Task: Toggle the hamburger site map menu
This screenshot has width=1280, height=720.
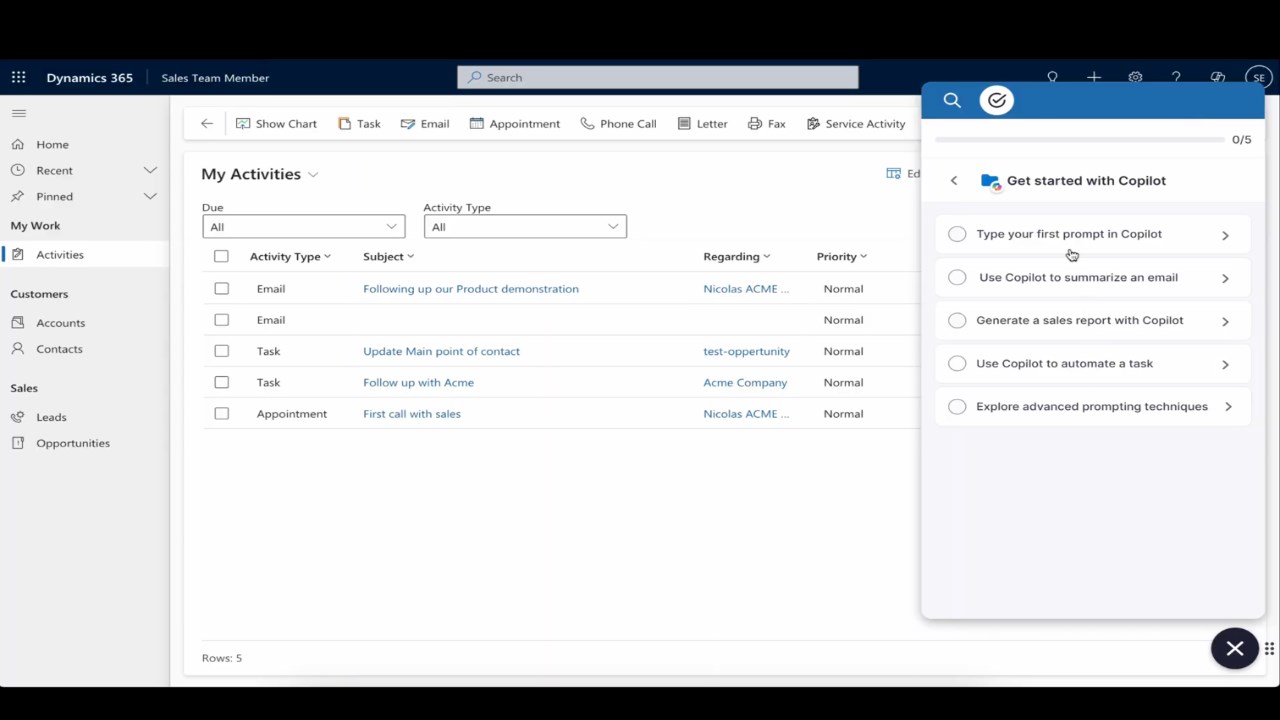Action: (x=18, y=113)
